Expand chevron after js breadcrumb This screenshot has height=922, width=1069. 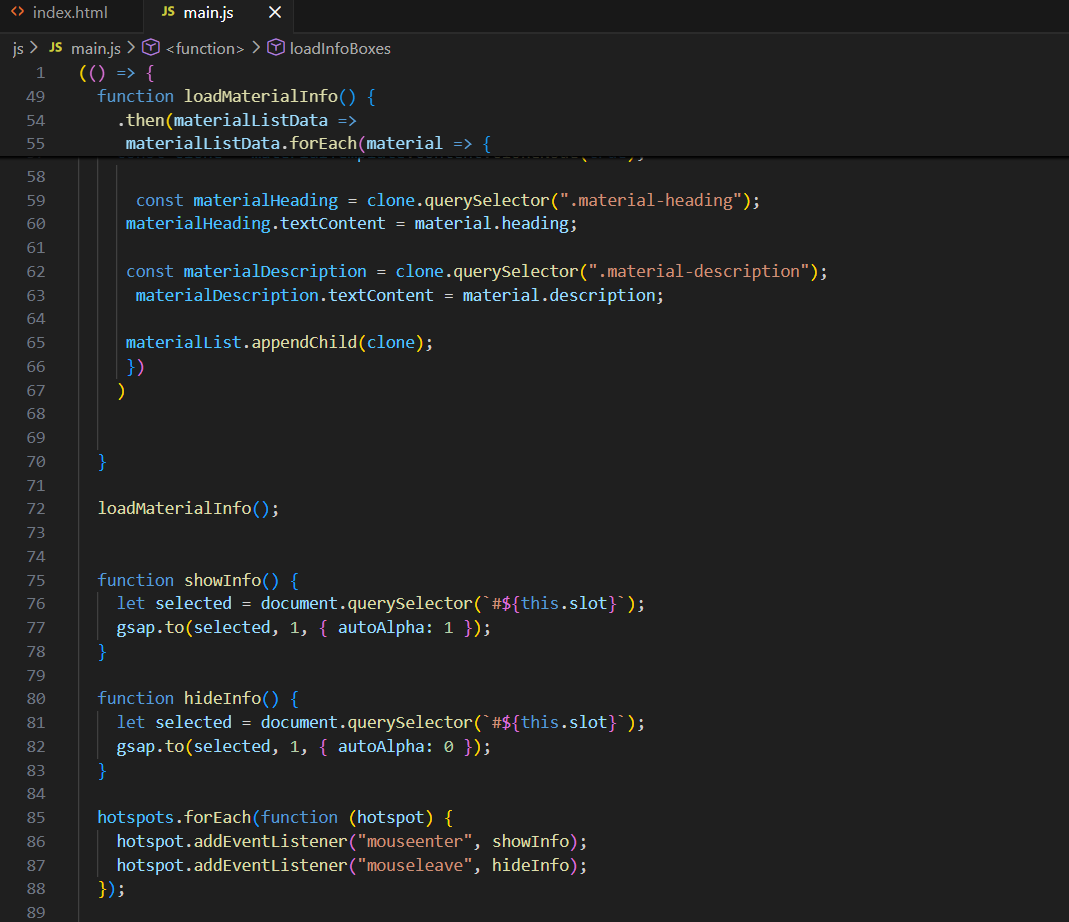click(x=33, y=48)
